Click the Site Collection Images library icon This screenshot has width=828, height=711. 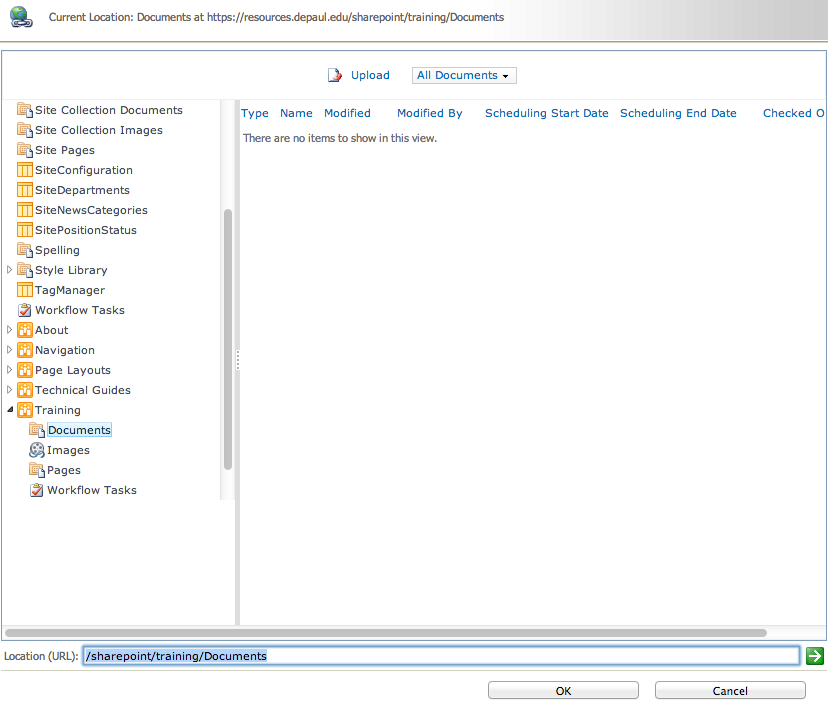point(23,130)
